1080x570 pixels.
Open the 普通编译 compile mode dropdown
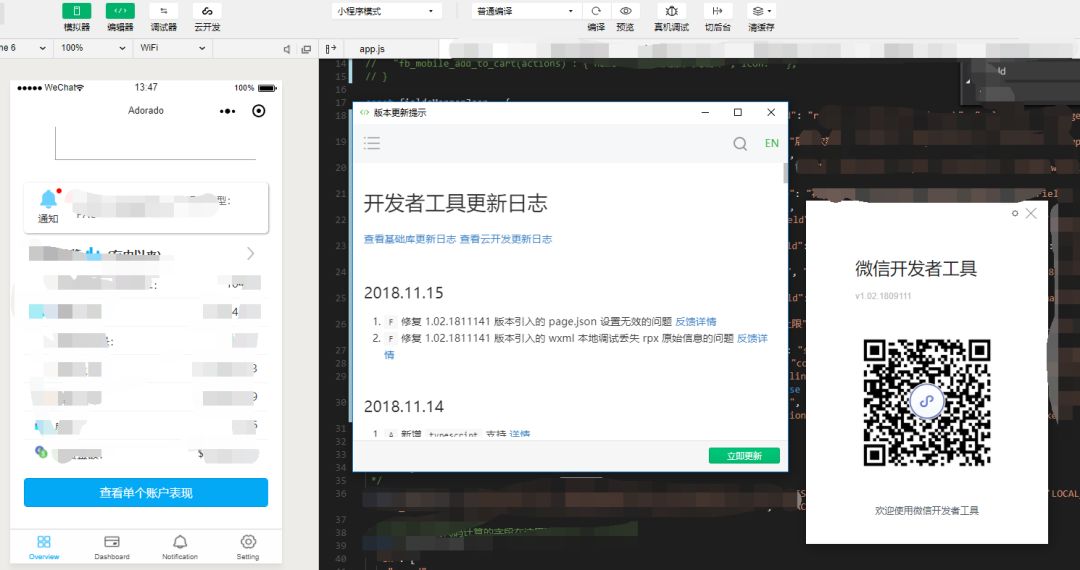[526, 11]
